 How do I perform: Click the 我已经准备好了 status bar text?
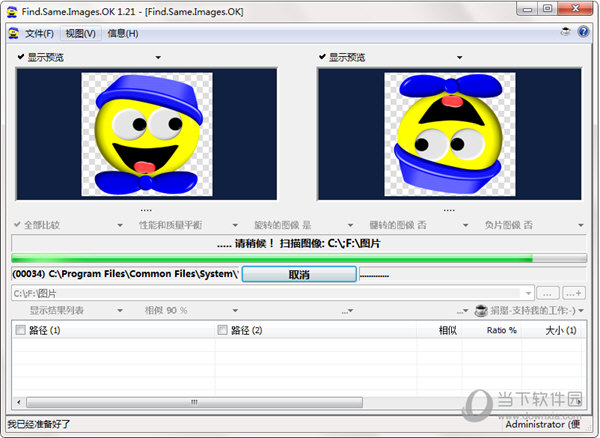(x=39, y=424)
